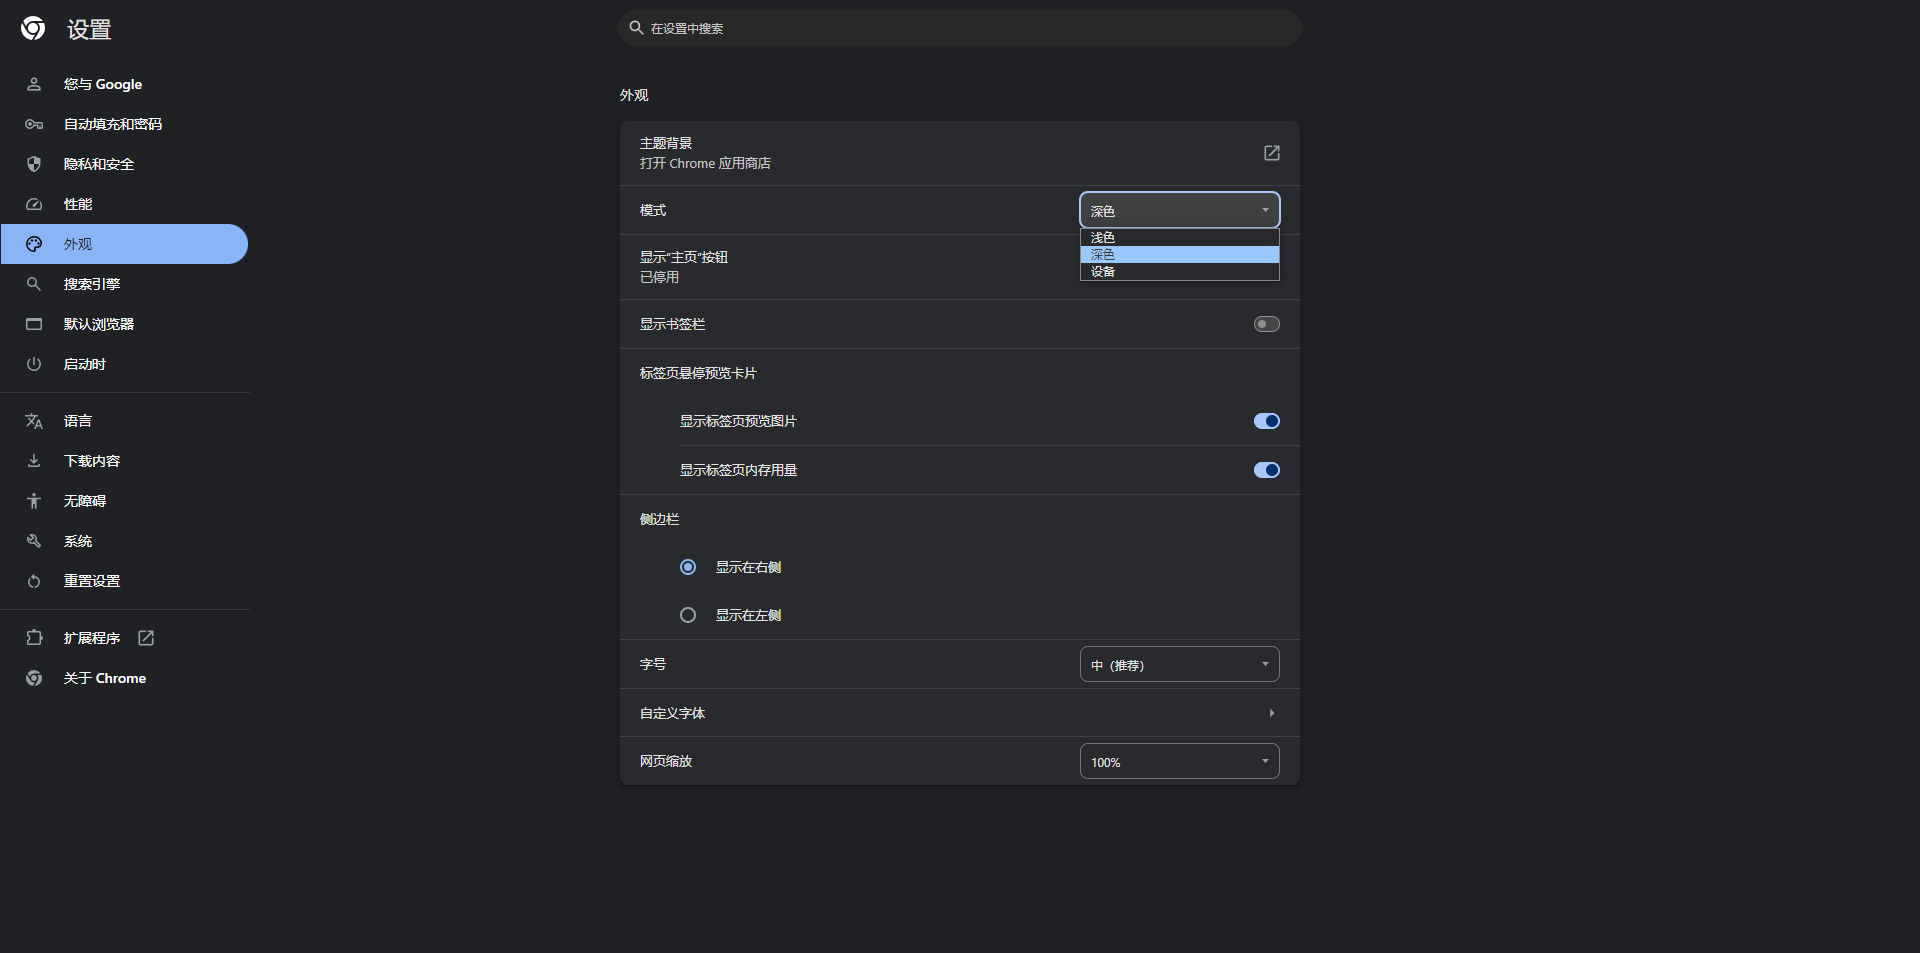1920x953 pixels.
Task: Open the 字号 dropdown
Action: pos(1178,664)
